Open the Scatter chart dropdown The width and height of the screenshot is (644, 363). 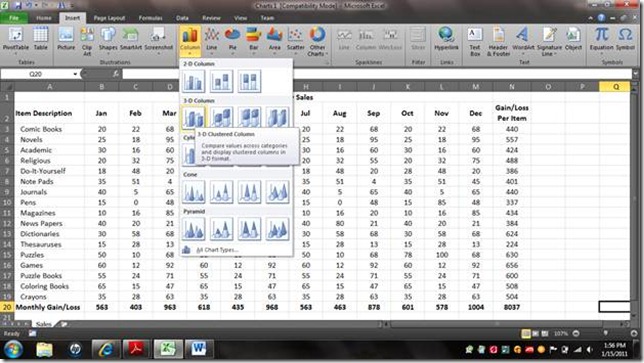click(x=295, y=41)
